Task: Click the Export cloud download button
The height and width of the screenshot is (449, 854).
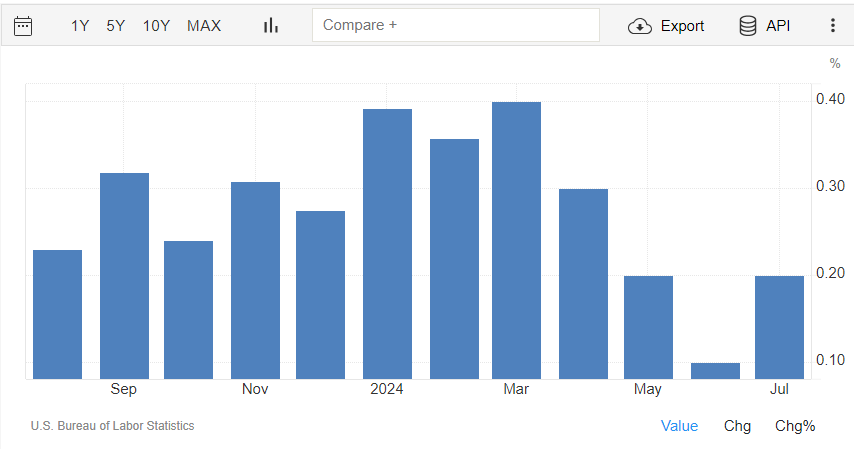Action: click(x=666, y=26)
